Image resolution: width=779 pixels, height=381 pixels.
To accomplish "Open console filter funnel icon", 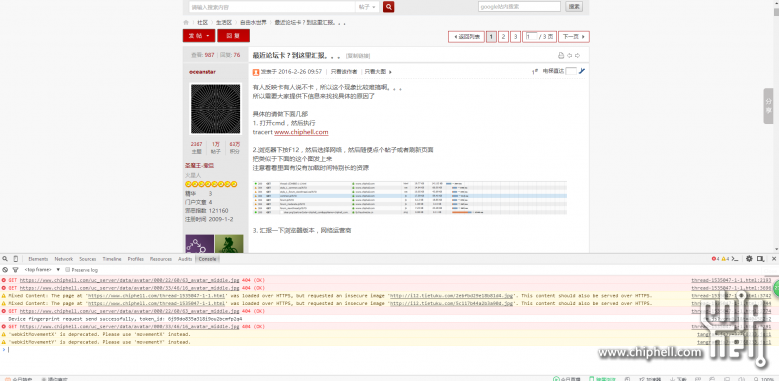I will (x=15, y=270).
